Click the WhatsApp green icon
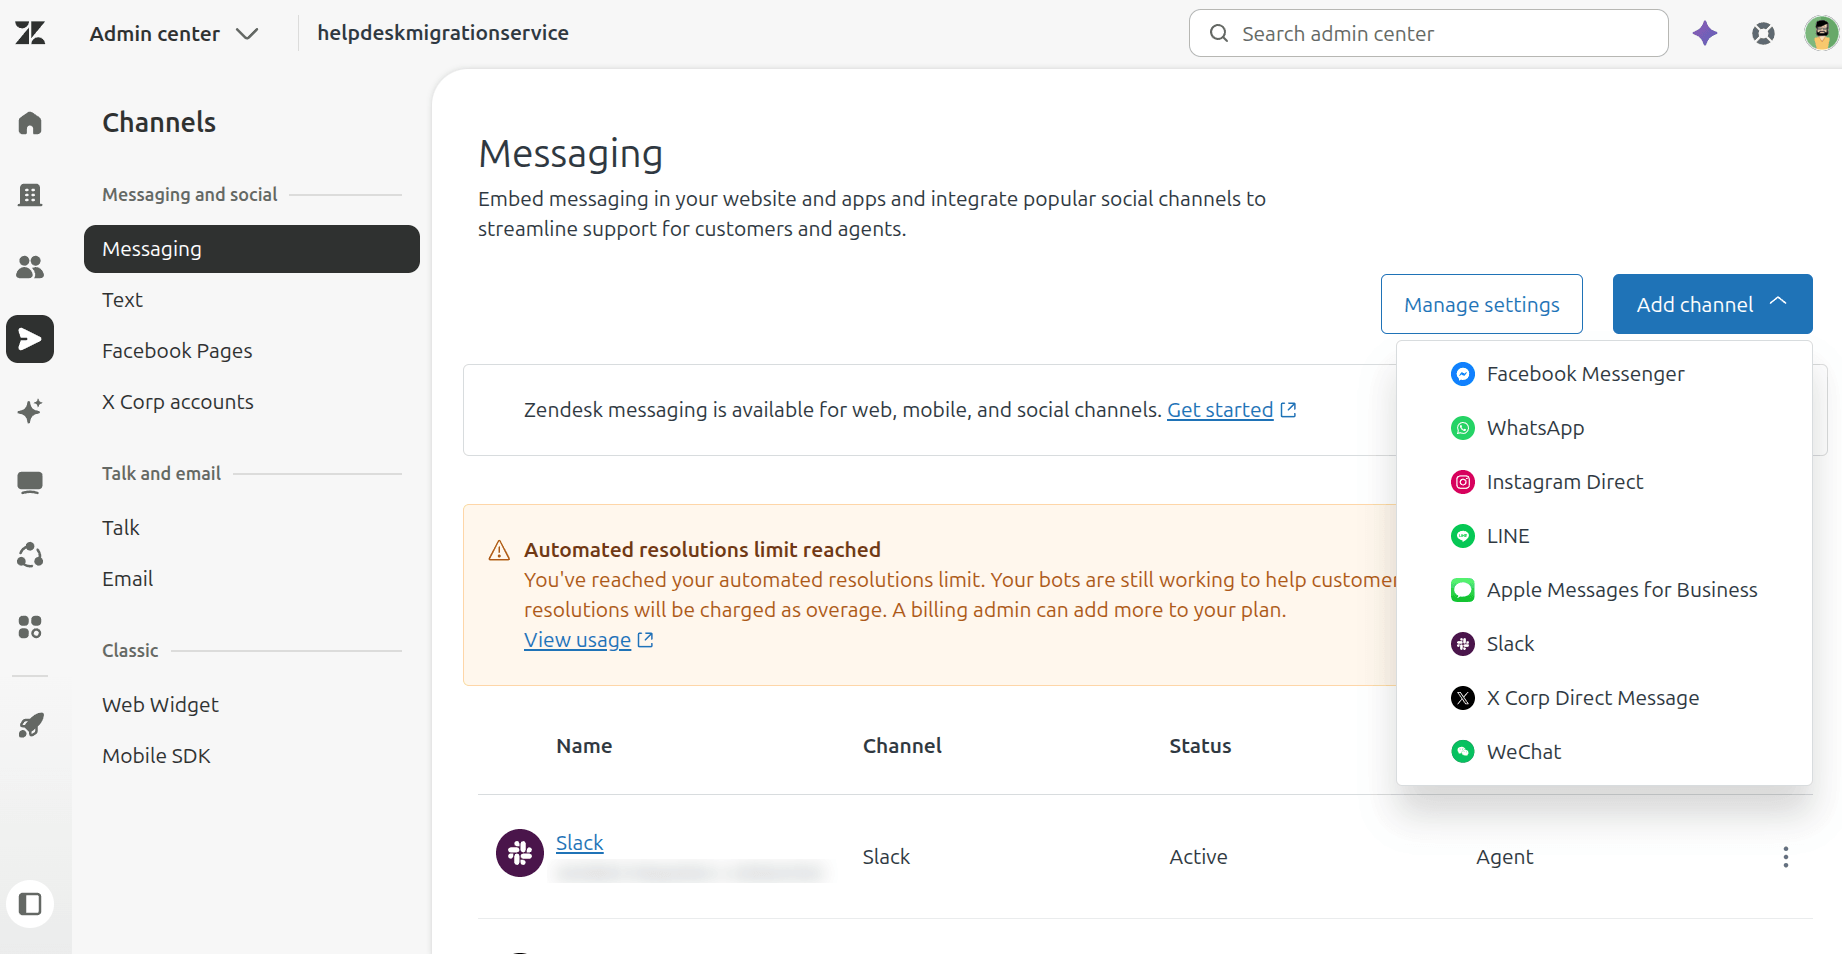1842x954 pixels. (1463, 428)
